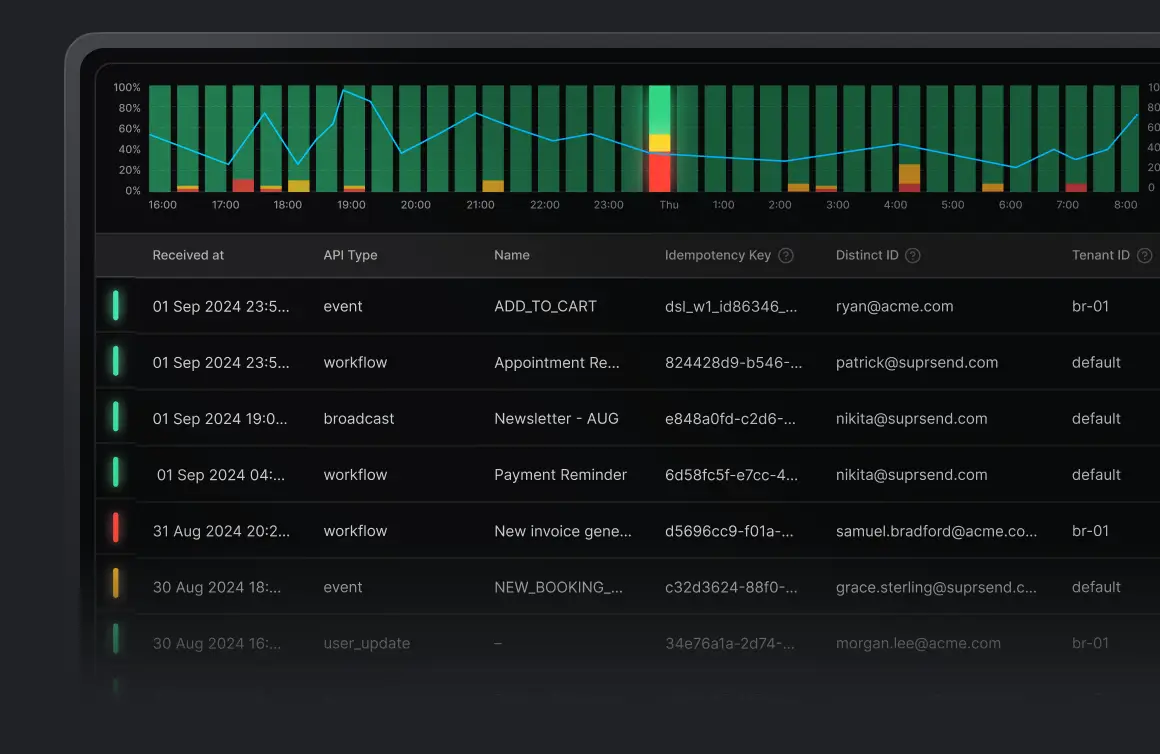The image size is (1160, 754).
Task: Click idempotency key e848a0fd-c2d6-...
Action: coord(730,419)
